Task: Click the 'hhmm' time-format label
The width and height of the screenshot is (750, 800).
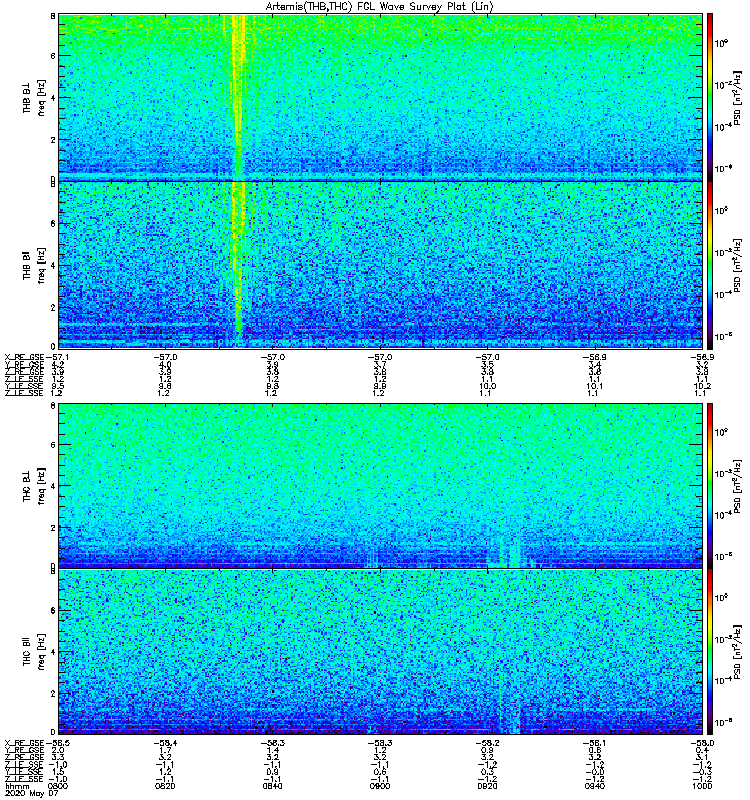Action: coord(15,786)
